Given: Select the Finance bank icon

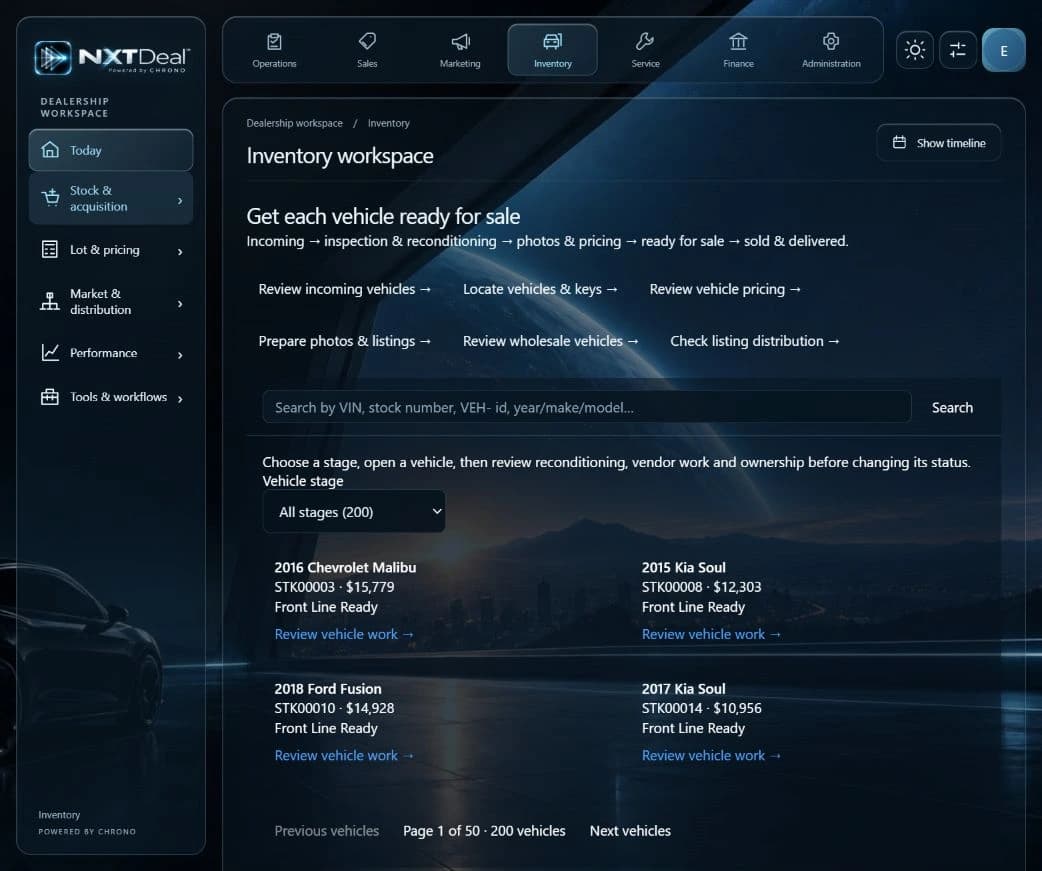Looking at the screenshot, I should pos(738,42).
